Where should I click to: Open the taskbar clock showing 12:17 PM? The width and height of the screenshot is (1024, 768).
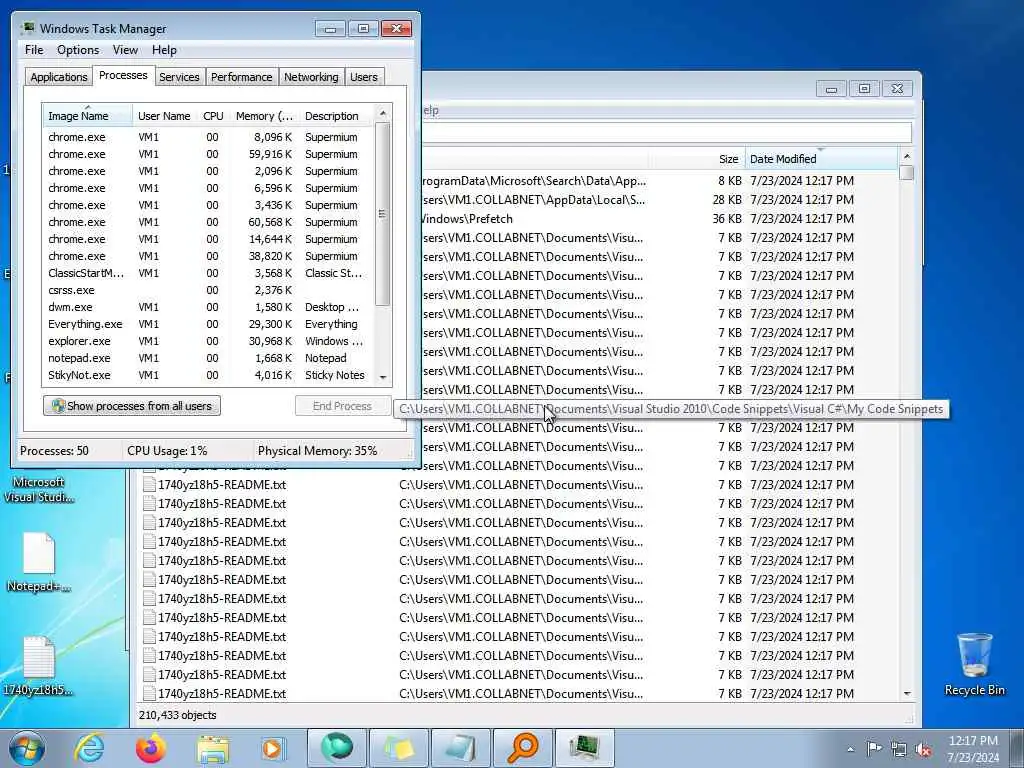coord(973,749)
